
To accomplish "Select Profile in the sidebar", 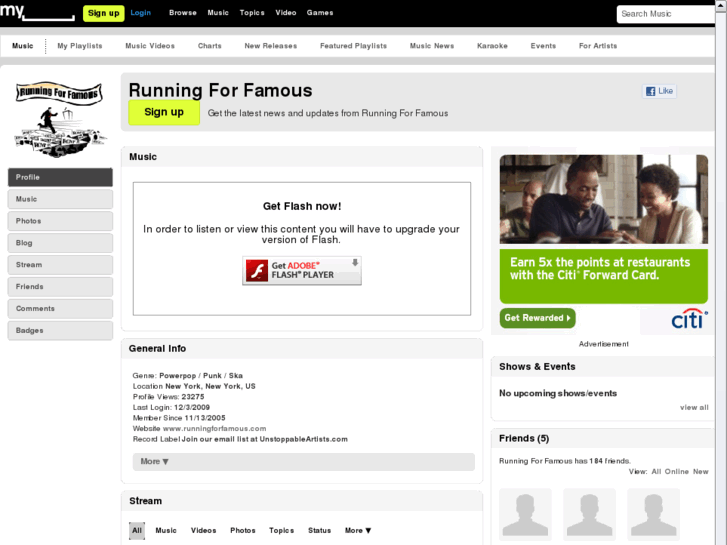I will pos(60,177).
